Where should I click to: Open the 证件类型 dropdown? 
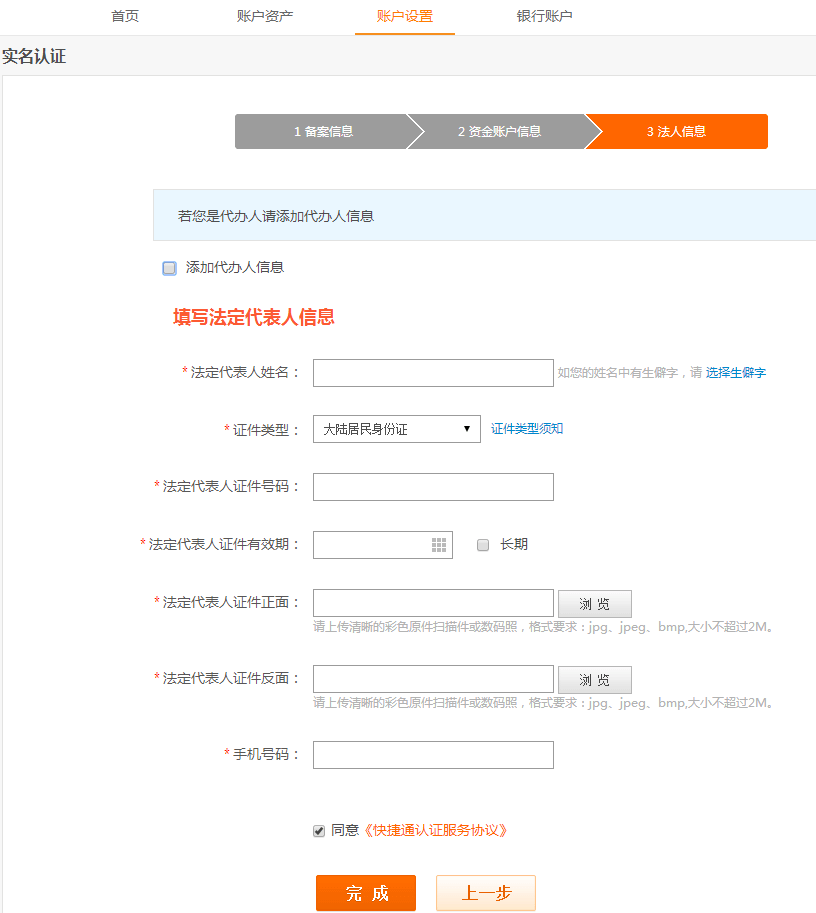click(397, 429)
